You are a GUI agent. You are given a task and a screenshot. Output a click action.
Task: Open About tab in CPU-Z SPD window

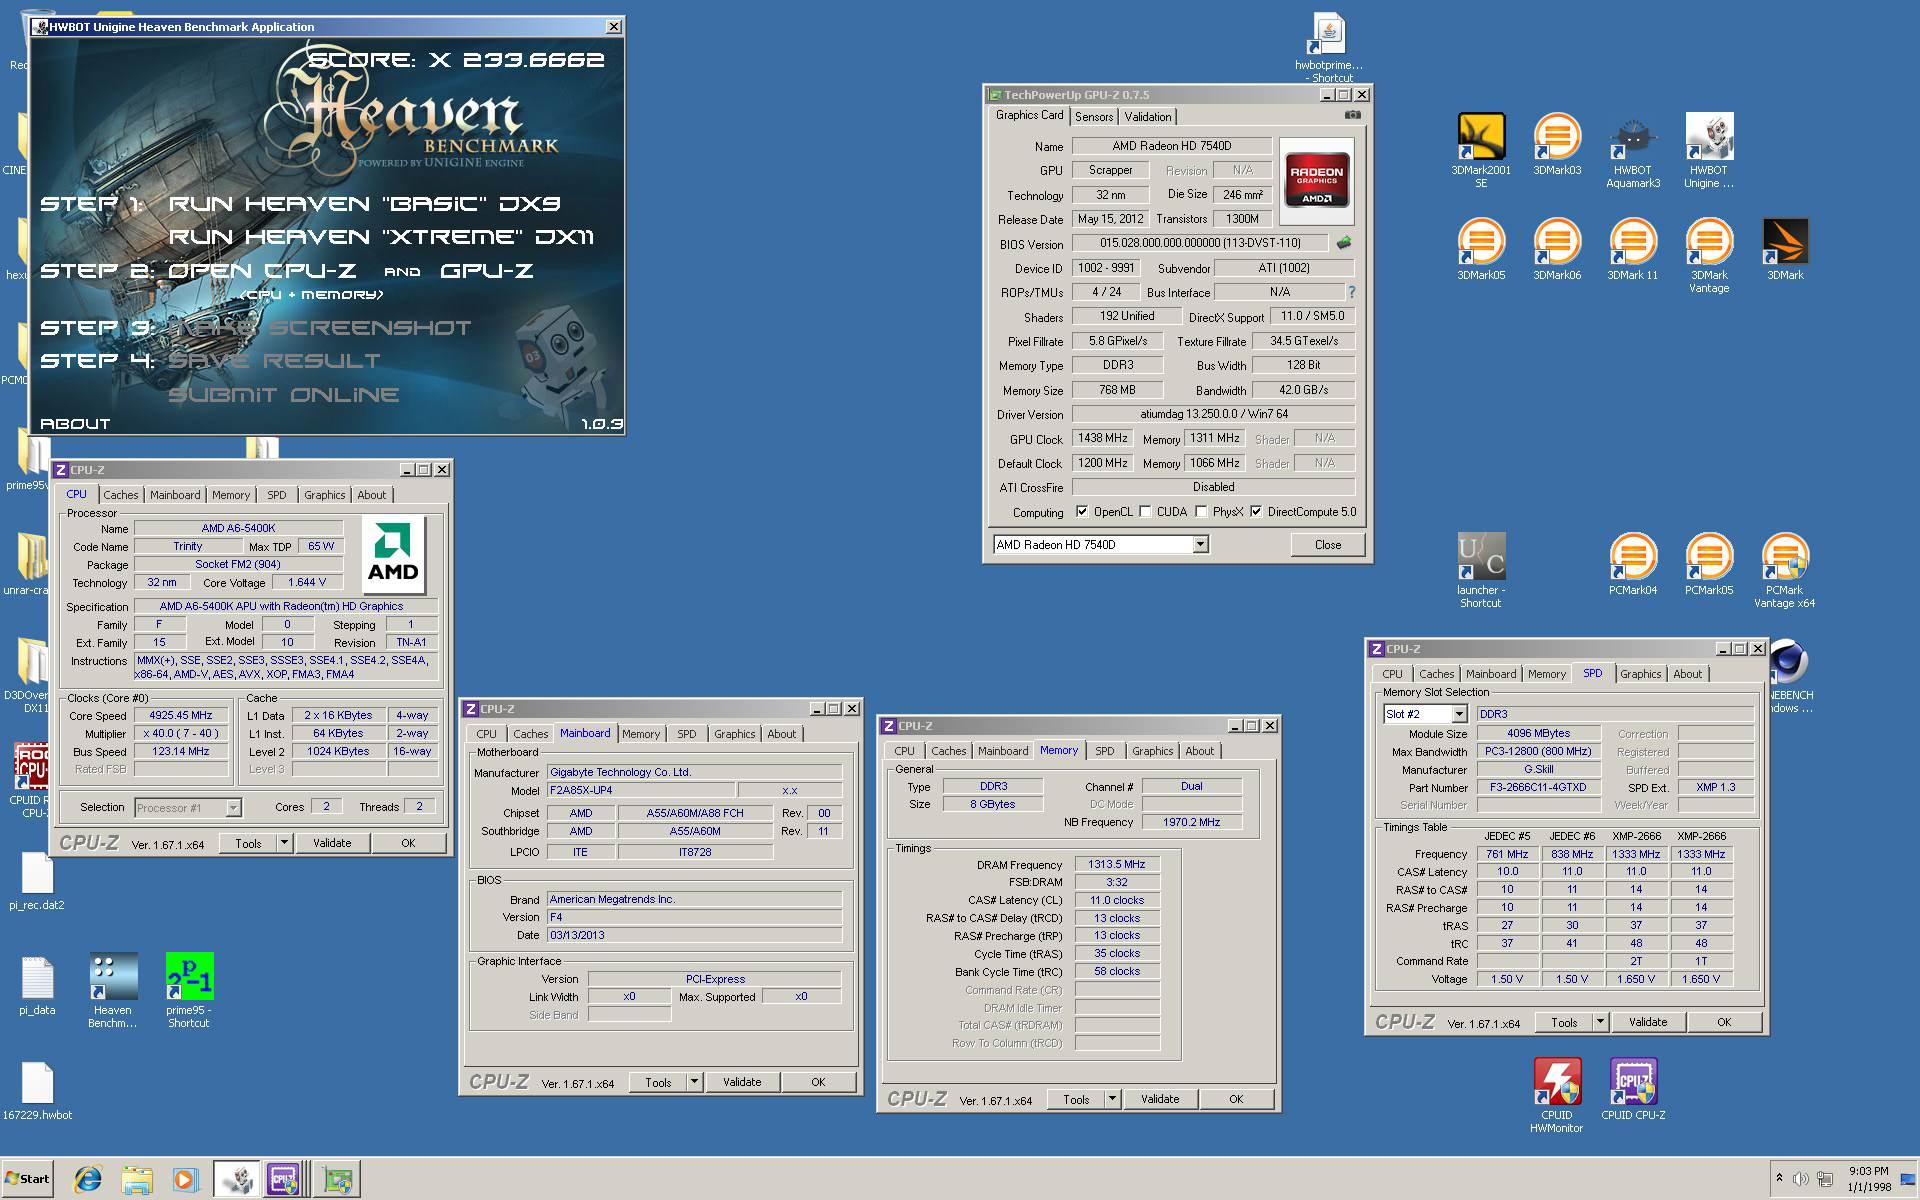pos(1687,674)
